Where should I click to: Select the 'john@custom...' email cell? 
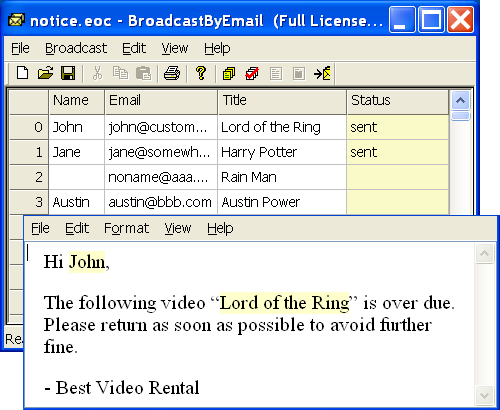point(161,127)
